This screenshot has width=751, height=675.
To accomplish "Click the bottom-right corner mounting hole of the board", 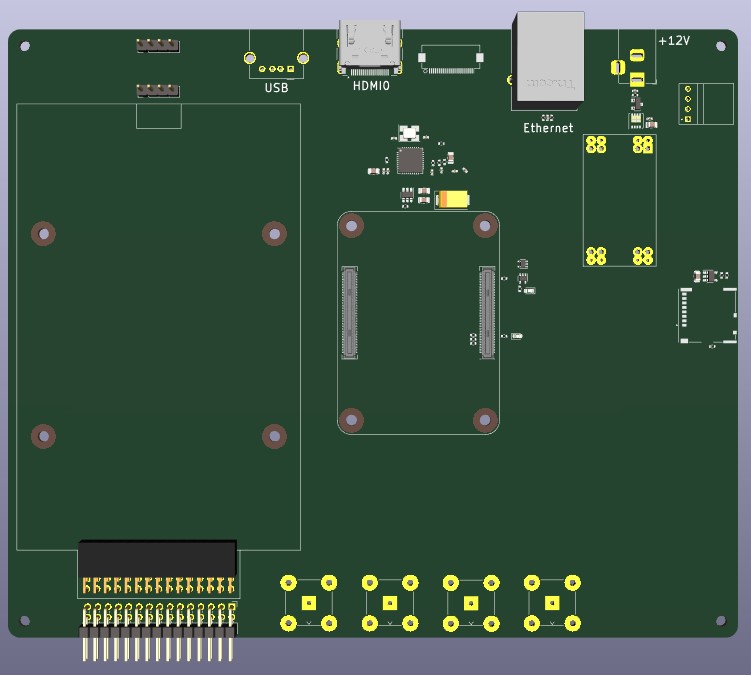I will pos(721,621).
